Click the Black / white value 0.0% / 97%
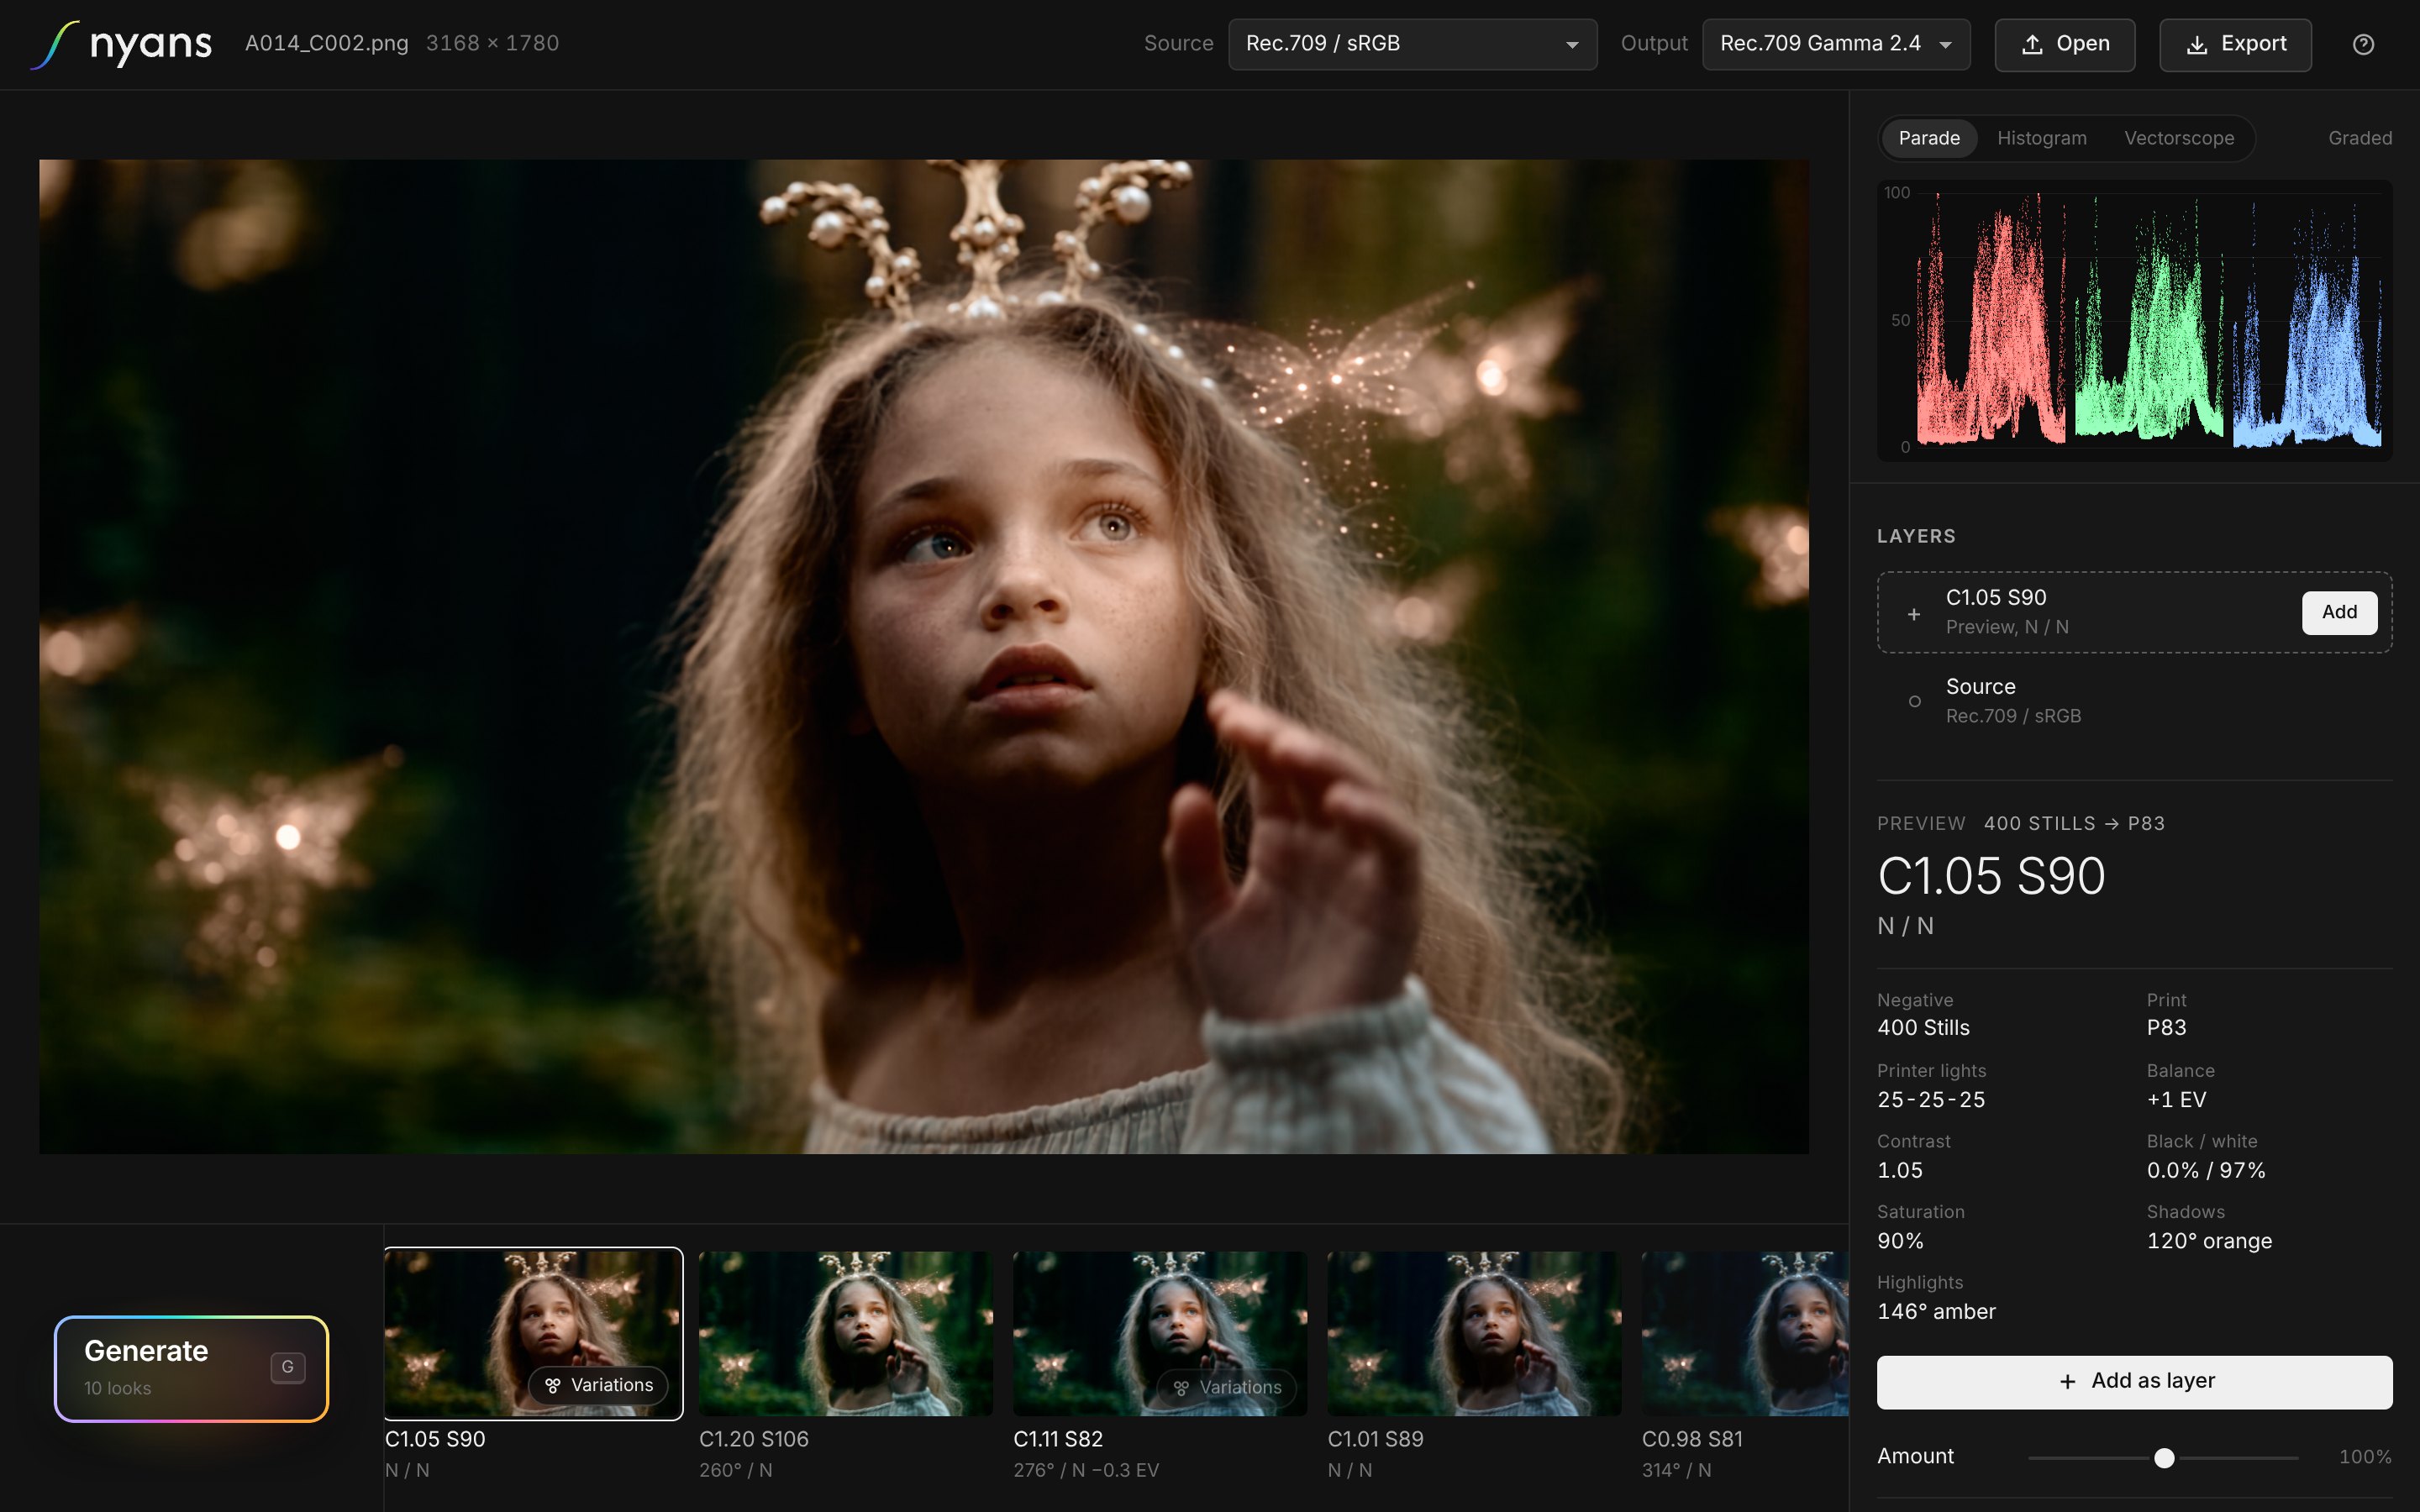Screen dimensions: 2420x1512 click(x=2206, y=1170)
